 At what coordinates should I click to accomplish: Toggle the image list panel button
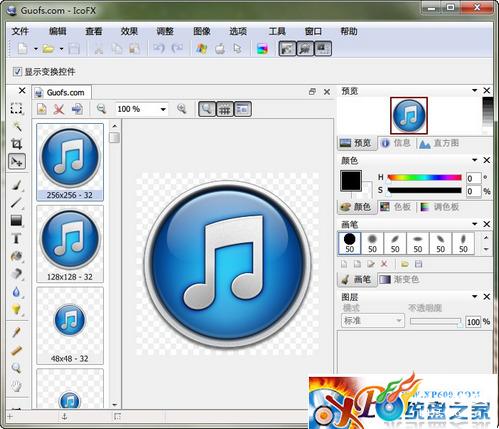pos(243,109)
